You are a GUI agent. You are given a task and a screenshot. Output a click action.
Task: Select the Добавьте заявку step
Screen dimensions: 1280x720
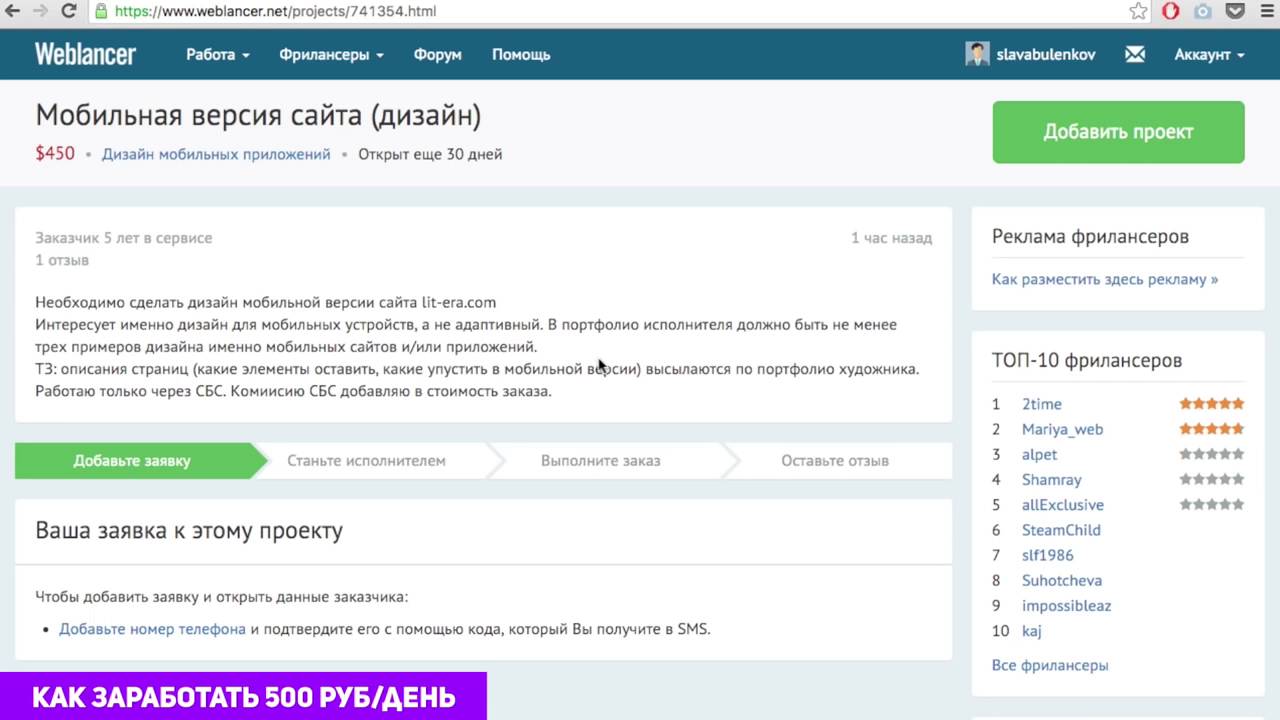pyautogui.click(x=132, y=461)
